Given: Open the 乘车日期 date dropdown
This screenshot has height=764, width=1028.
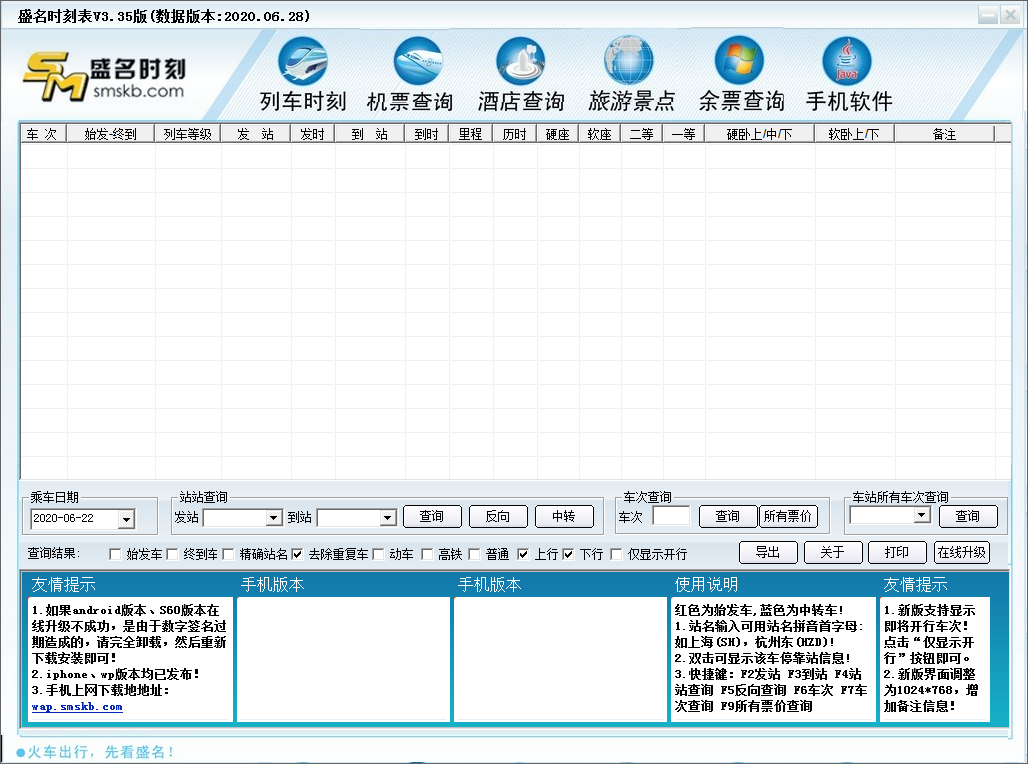Looking at the screenshot, I should click(124, 519).
